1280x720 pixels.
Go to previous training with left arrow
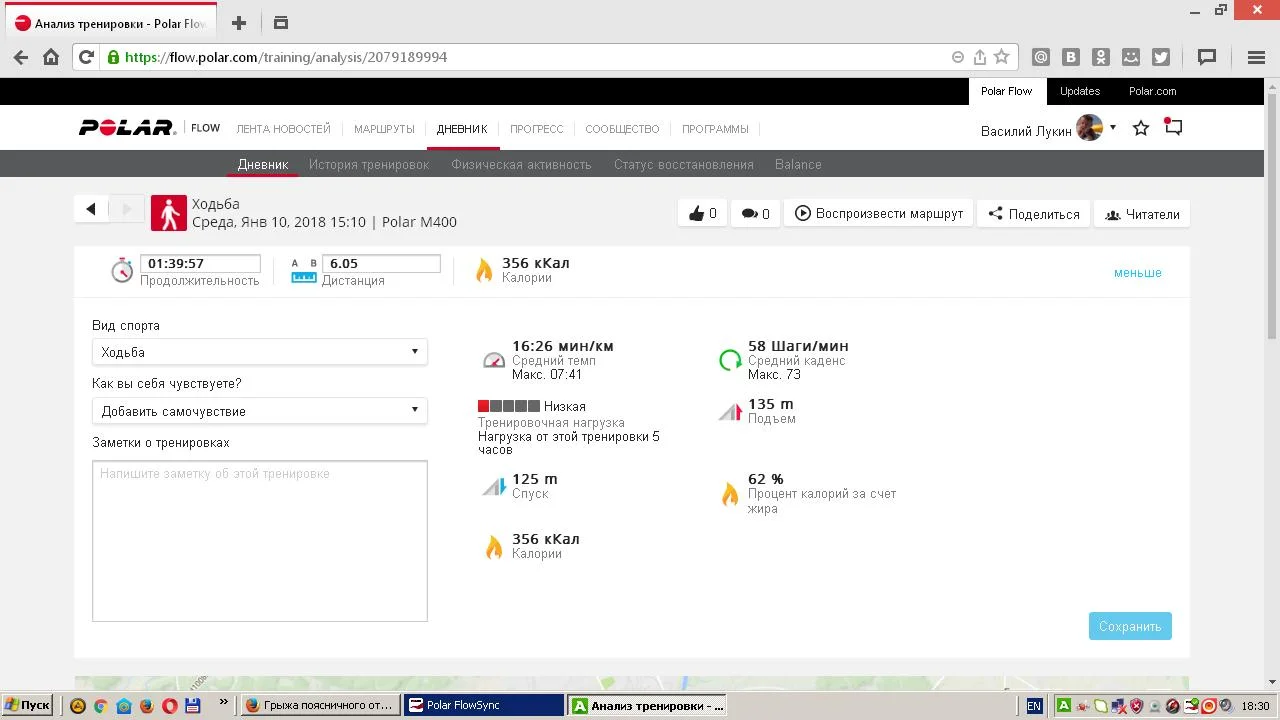coord(91,209)
